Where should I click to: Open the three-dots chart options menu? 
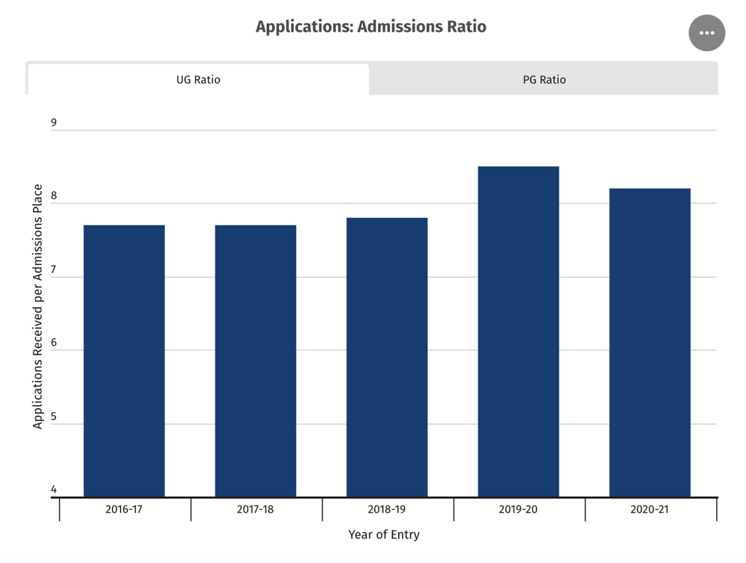point(707,33)
